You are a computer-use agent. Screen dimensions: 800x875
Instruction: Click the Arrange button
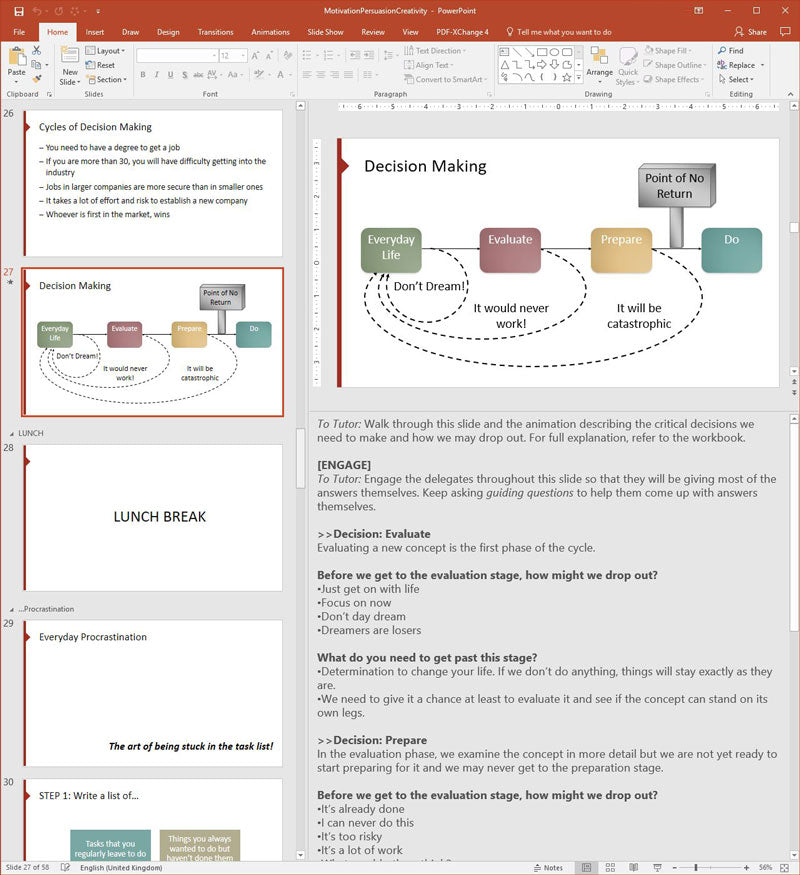[x=600, y=66]
